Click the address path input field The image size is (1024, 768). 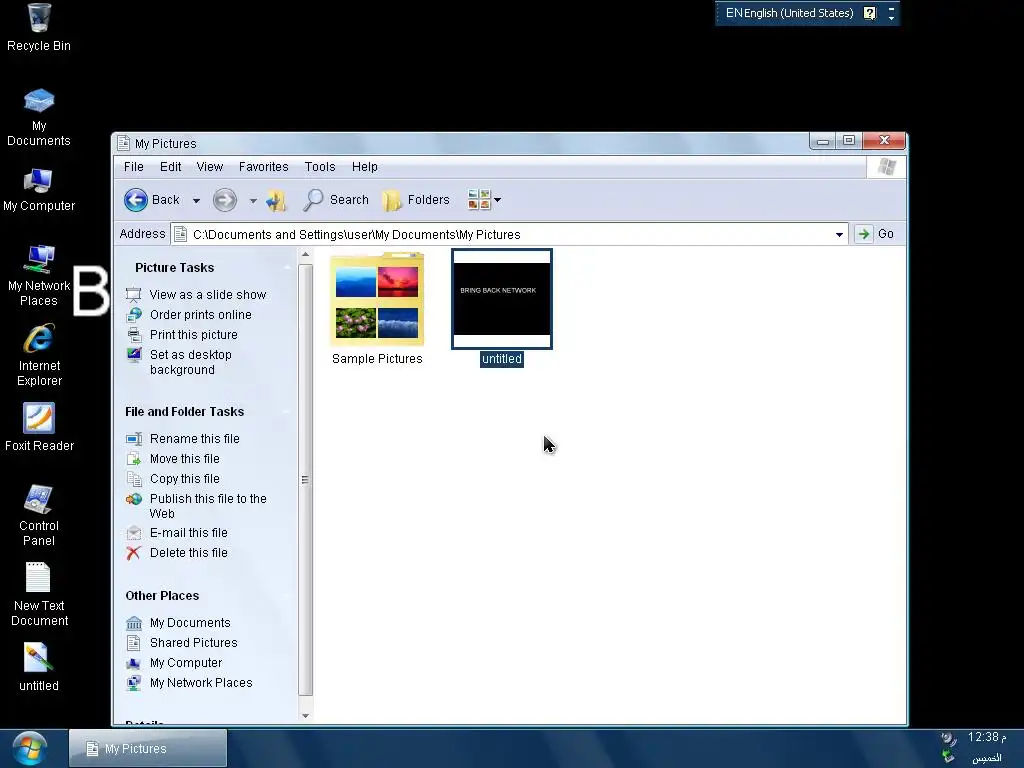[509, 234]
